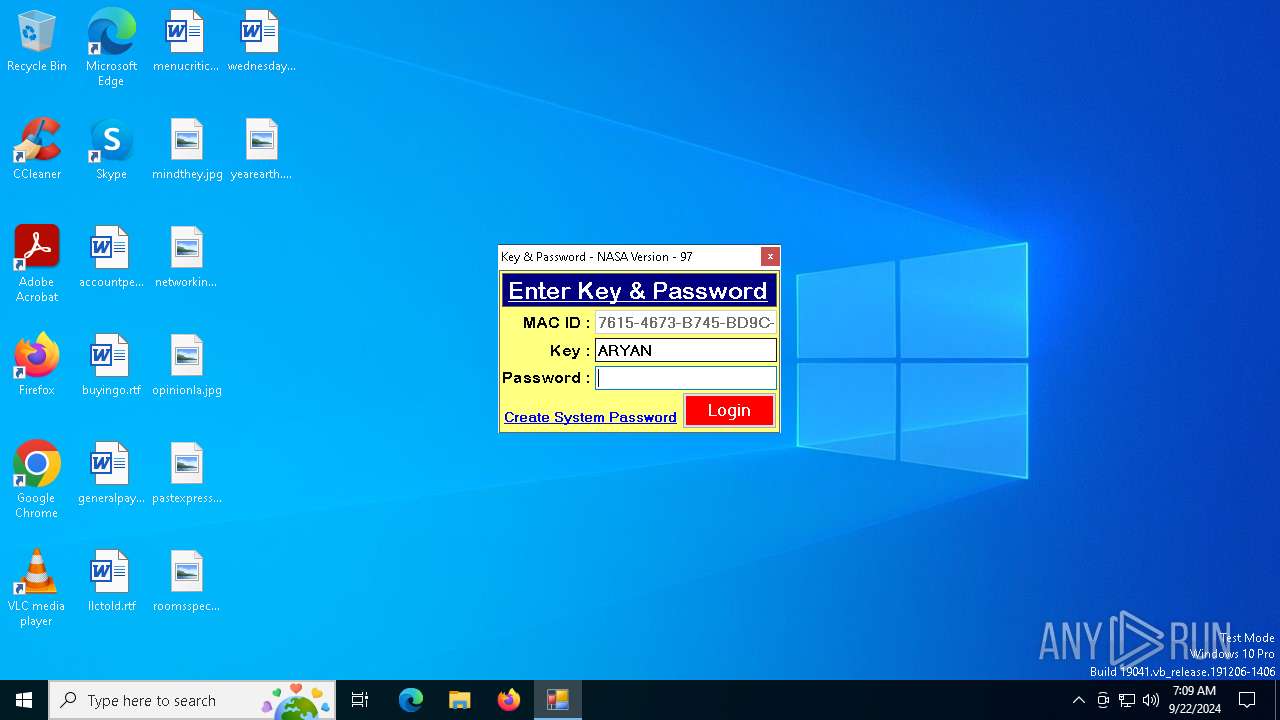The height and width of the screenshot is (720, 1280).
Task: Open network status tray icon
Action: click(1127, 700)
